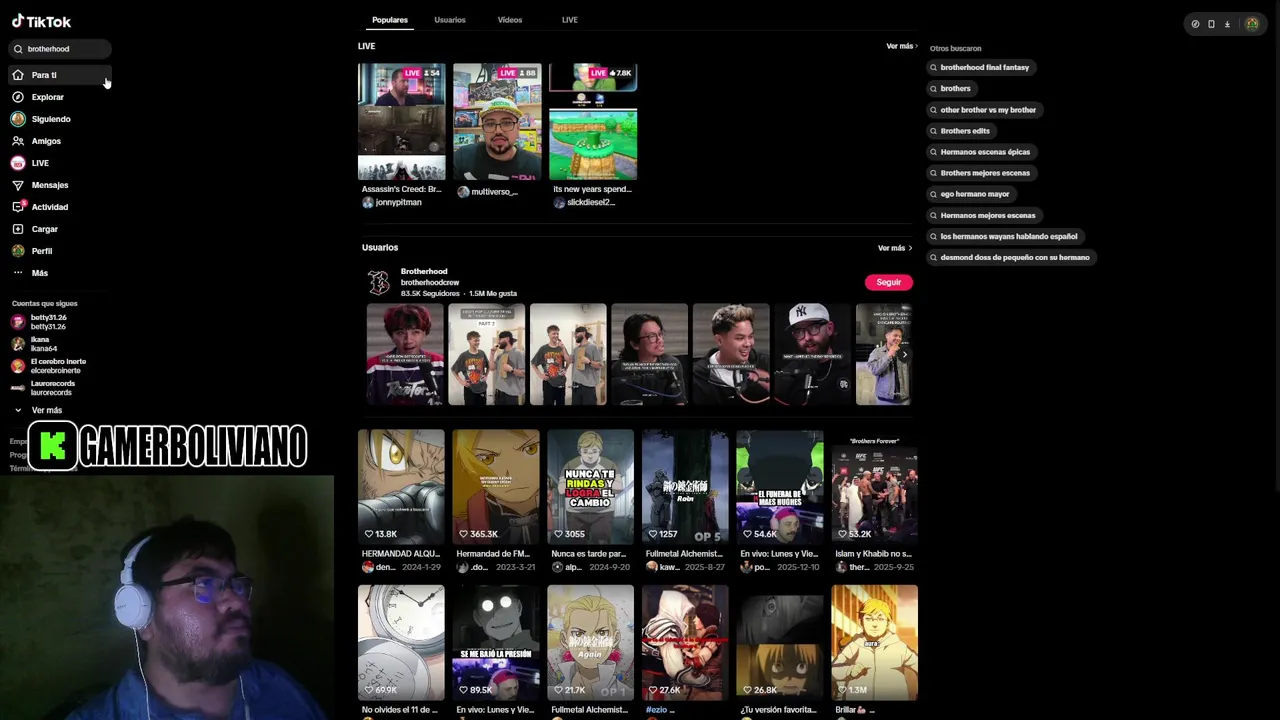Open the Siguiendo avatar icon
1280x720 pixels.
[x=18, y=119]
